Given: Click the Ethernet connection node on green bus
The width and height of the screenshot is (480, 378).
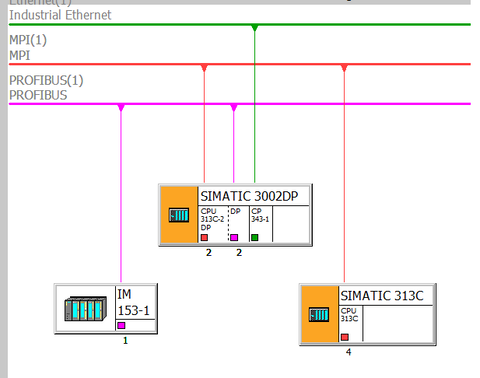Looking at the screenshot, I should point(255,28).
